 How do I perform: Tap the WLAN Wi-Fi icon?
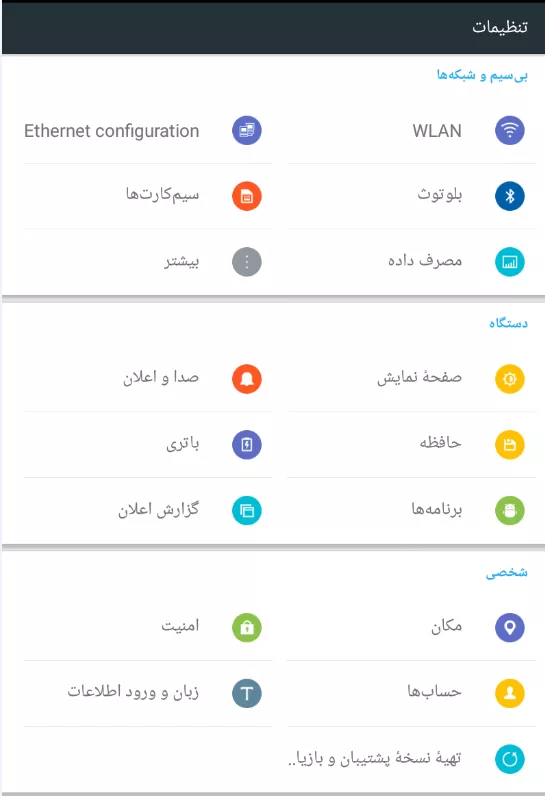(x=509, y=130)
